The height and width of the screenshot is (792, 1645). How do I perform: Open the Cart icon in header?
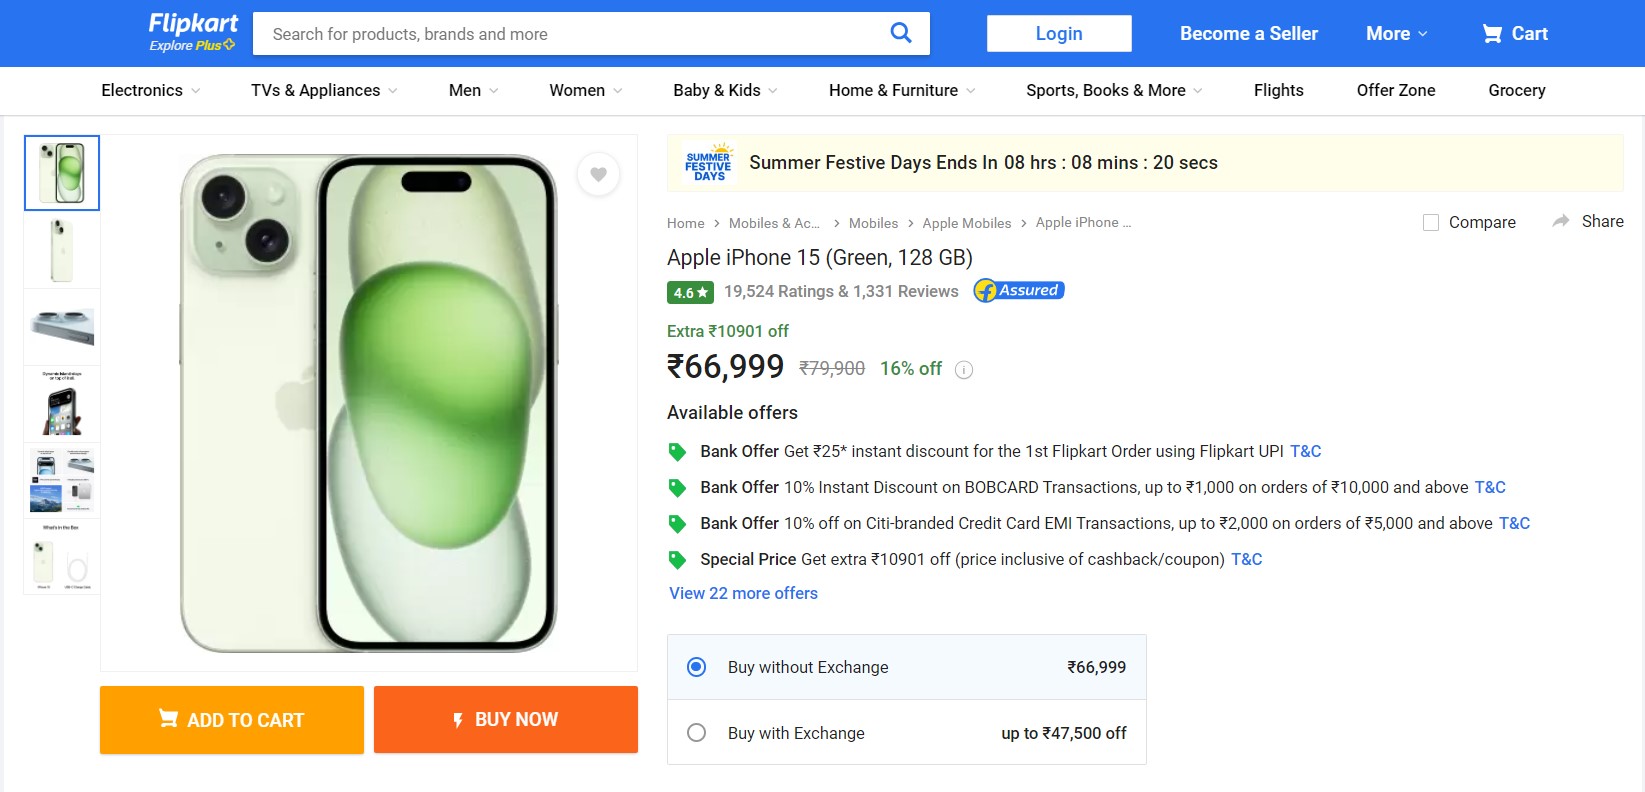pos(1492,34)
